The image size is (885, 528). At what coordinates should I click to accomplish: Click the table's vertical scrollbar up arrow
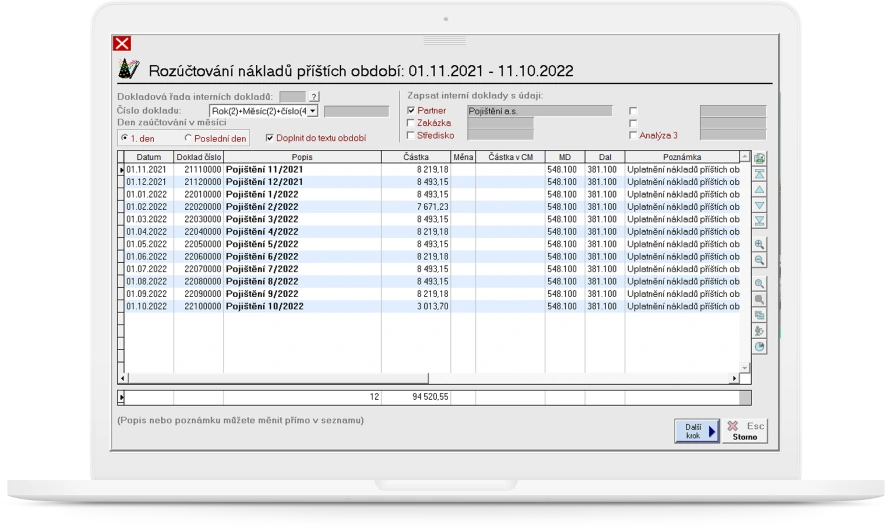coord(745,156)
